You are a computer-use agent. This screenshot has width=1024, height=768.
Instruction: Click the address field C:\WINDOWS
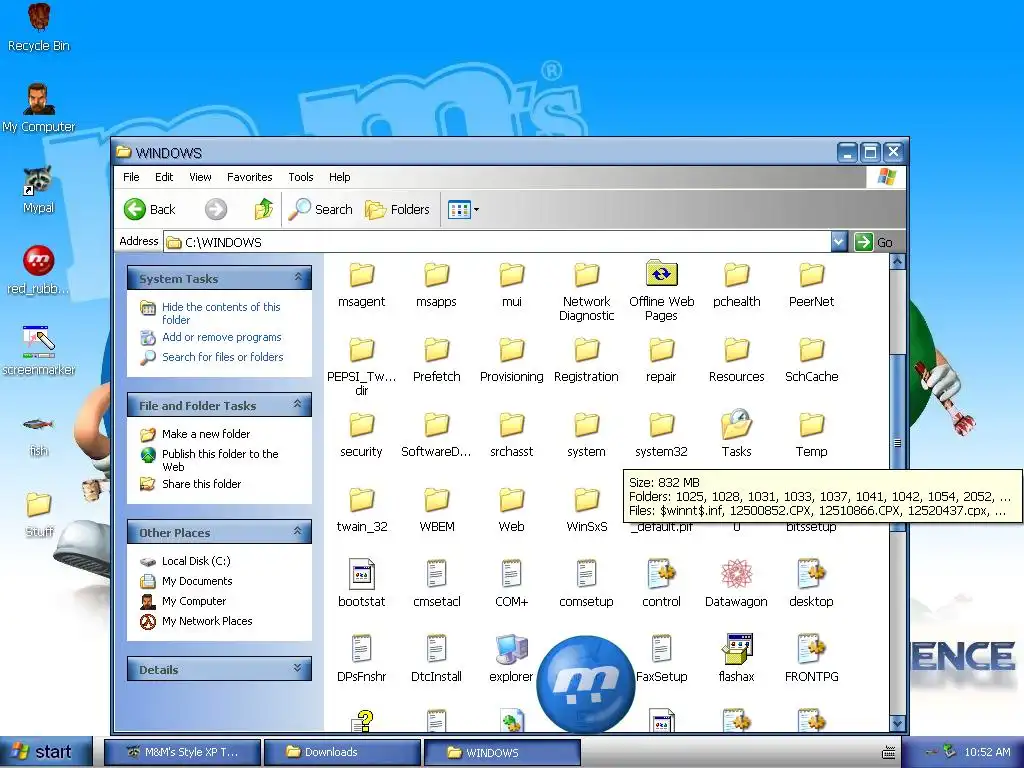point(497,242)
